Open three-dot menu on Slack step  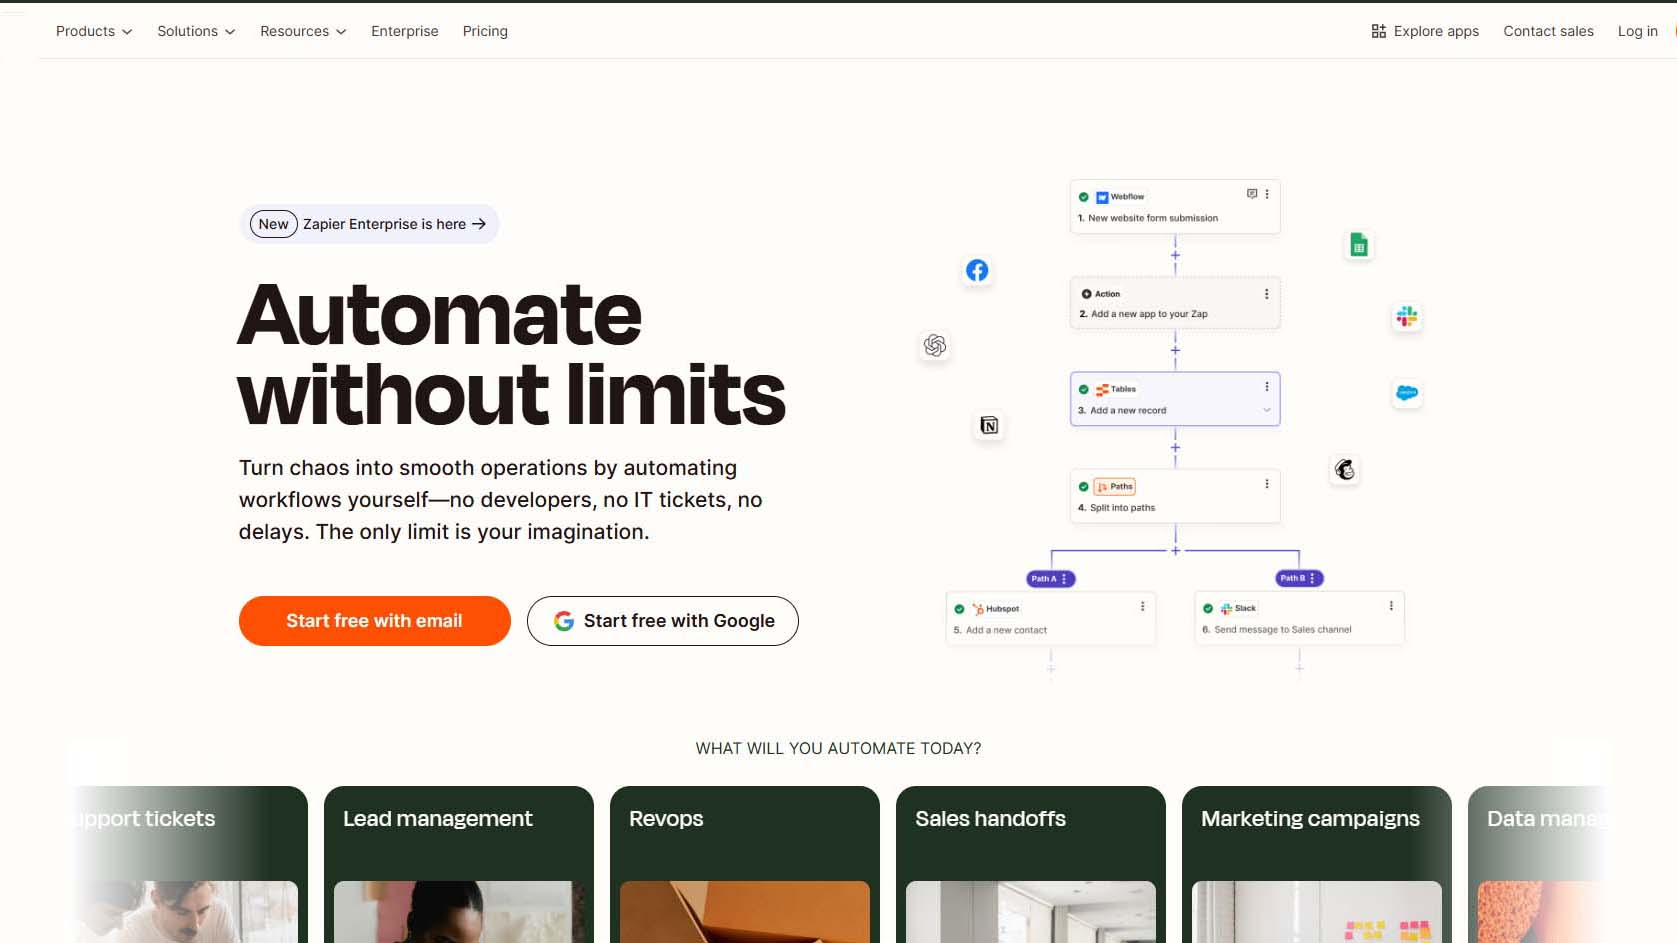[1391, 606]
